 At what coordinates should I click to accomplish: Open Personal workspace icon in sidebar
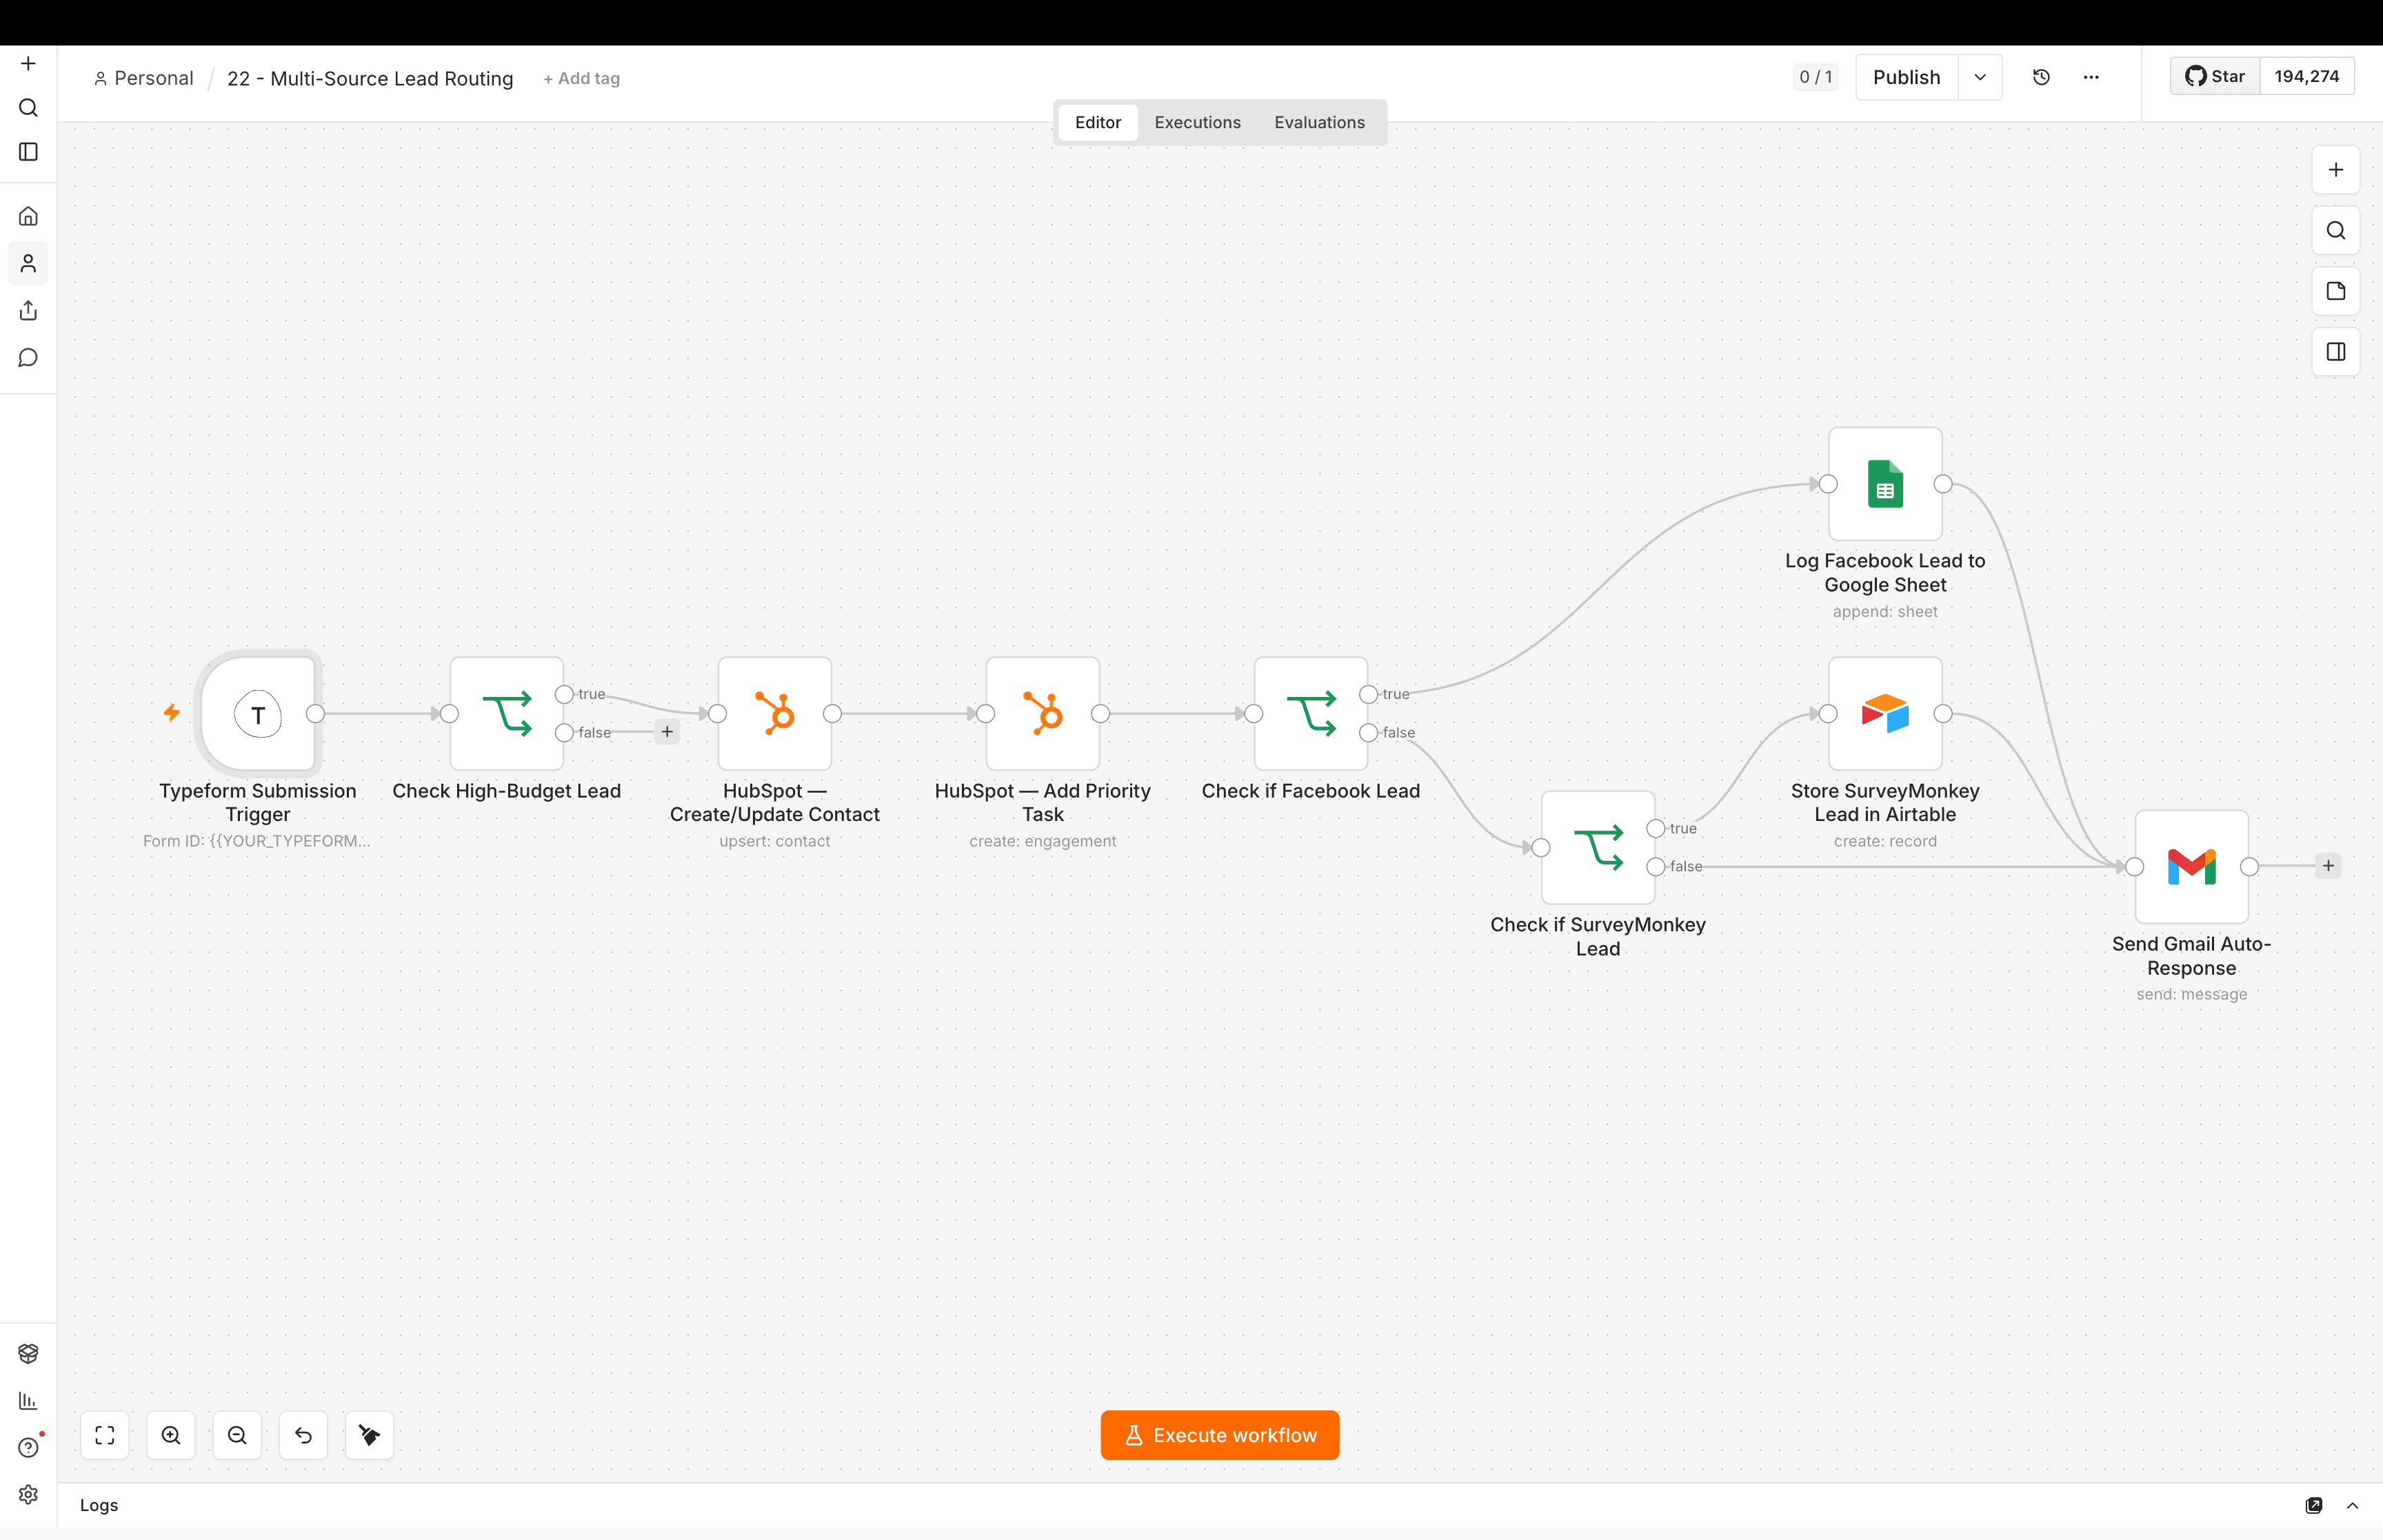click(28, 264)
